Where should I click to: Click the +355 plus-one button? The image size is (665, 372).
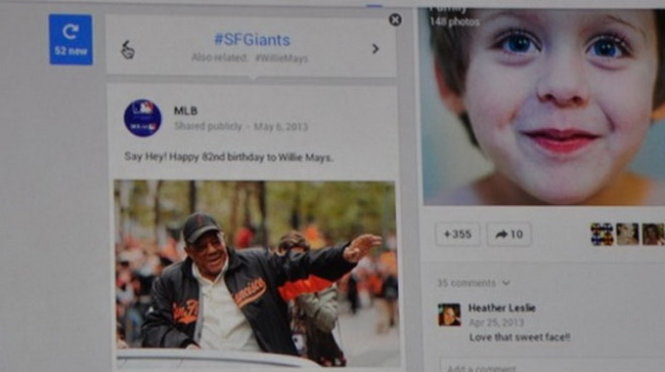[458, 234]
